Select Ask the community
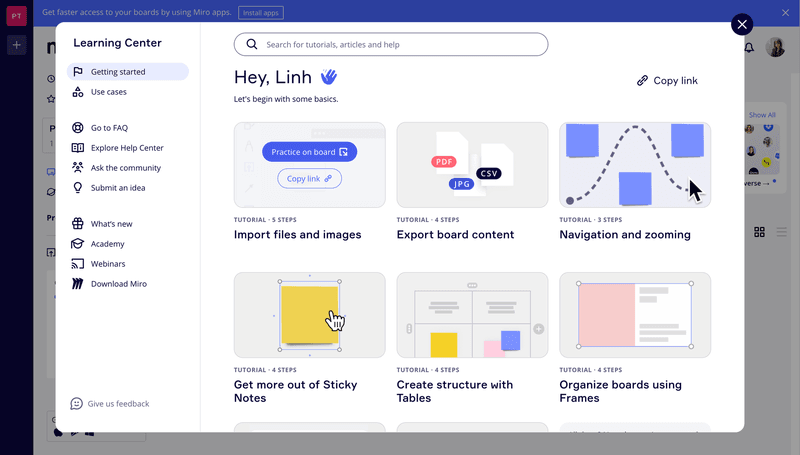 [128, 167]
